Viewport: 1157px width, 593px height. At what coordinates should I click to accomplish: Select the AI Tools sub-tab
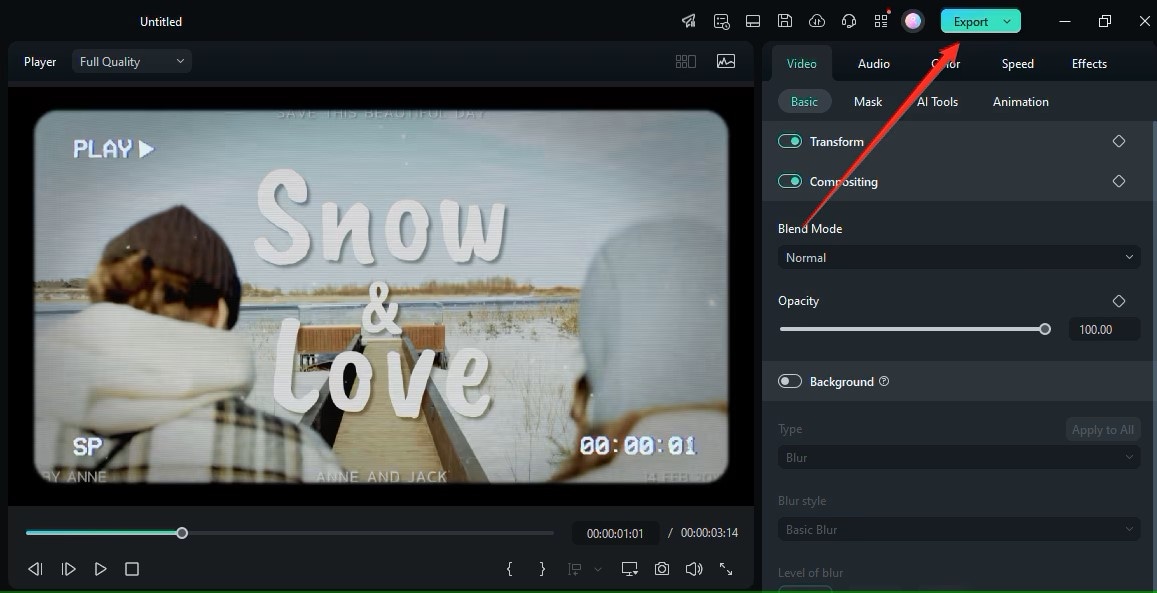(x=937, y=102)
